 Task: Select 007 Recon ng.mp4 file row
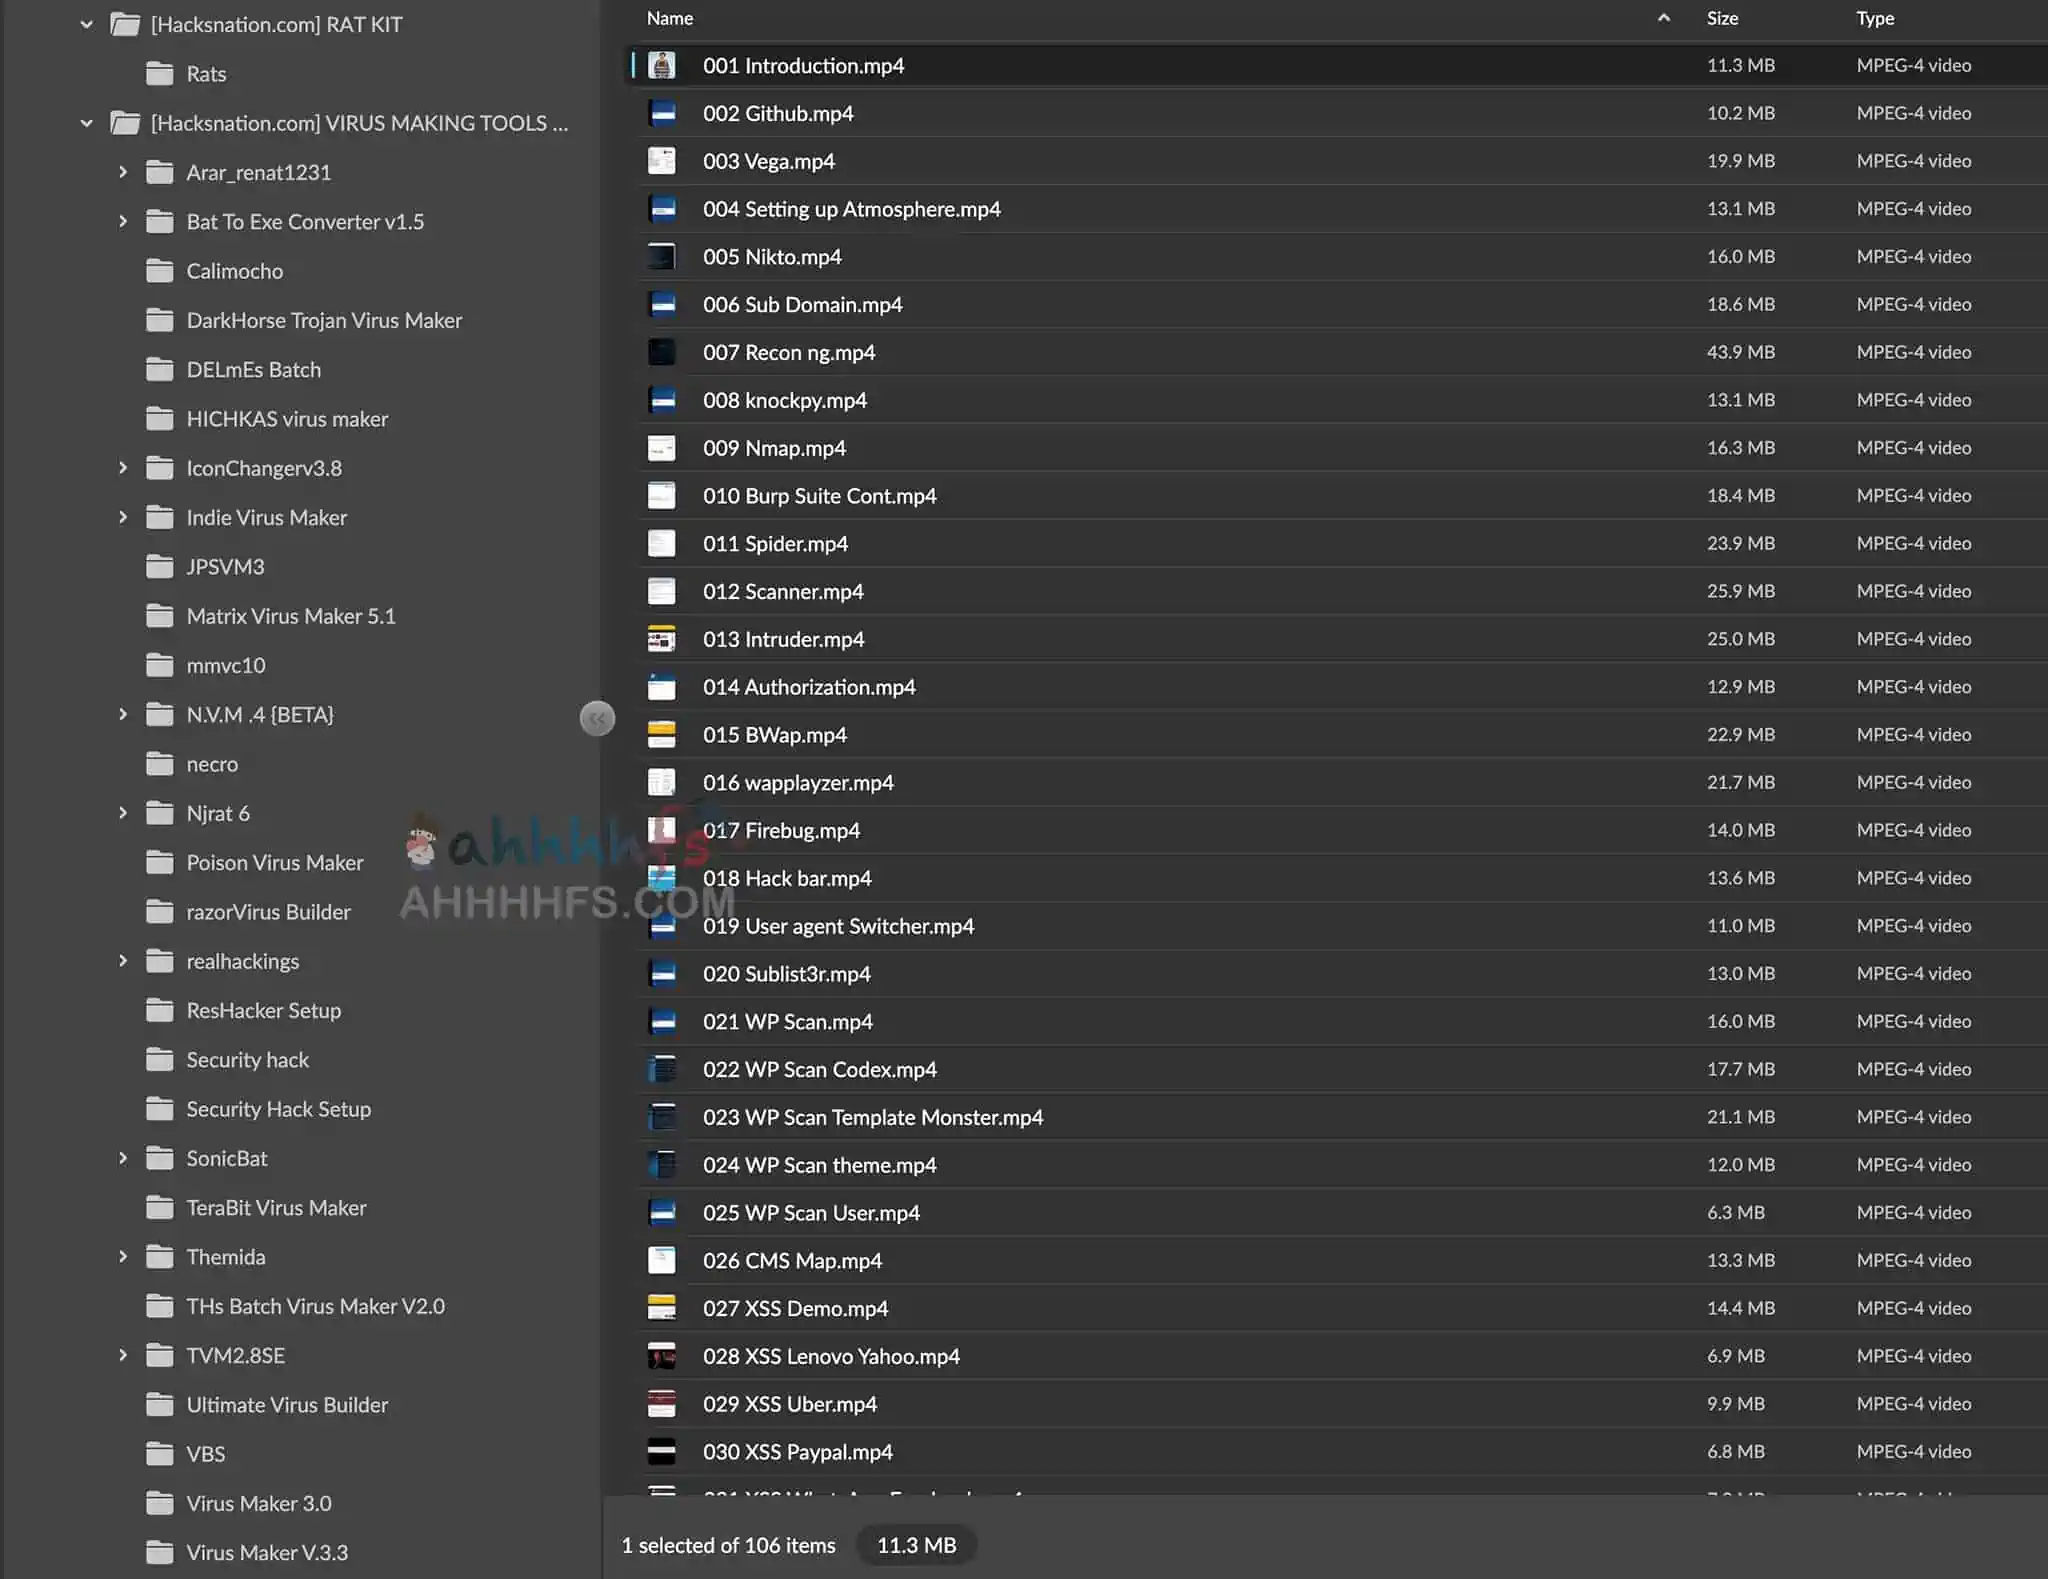pos(789,353)
